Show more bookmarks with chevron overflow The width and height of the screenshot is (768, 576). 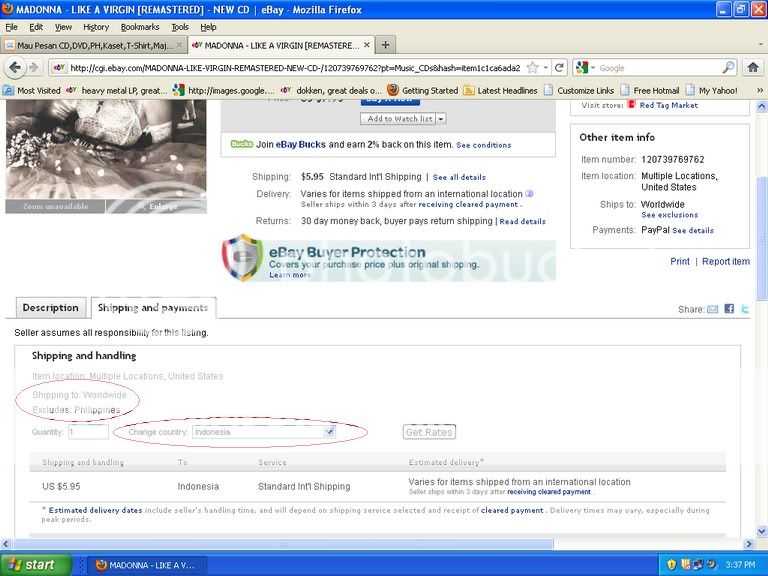(760, 90)
